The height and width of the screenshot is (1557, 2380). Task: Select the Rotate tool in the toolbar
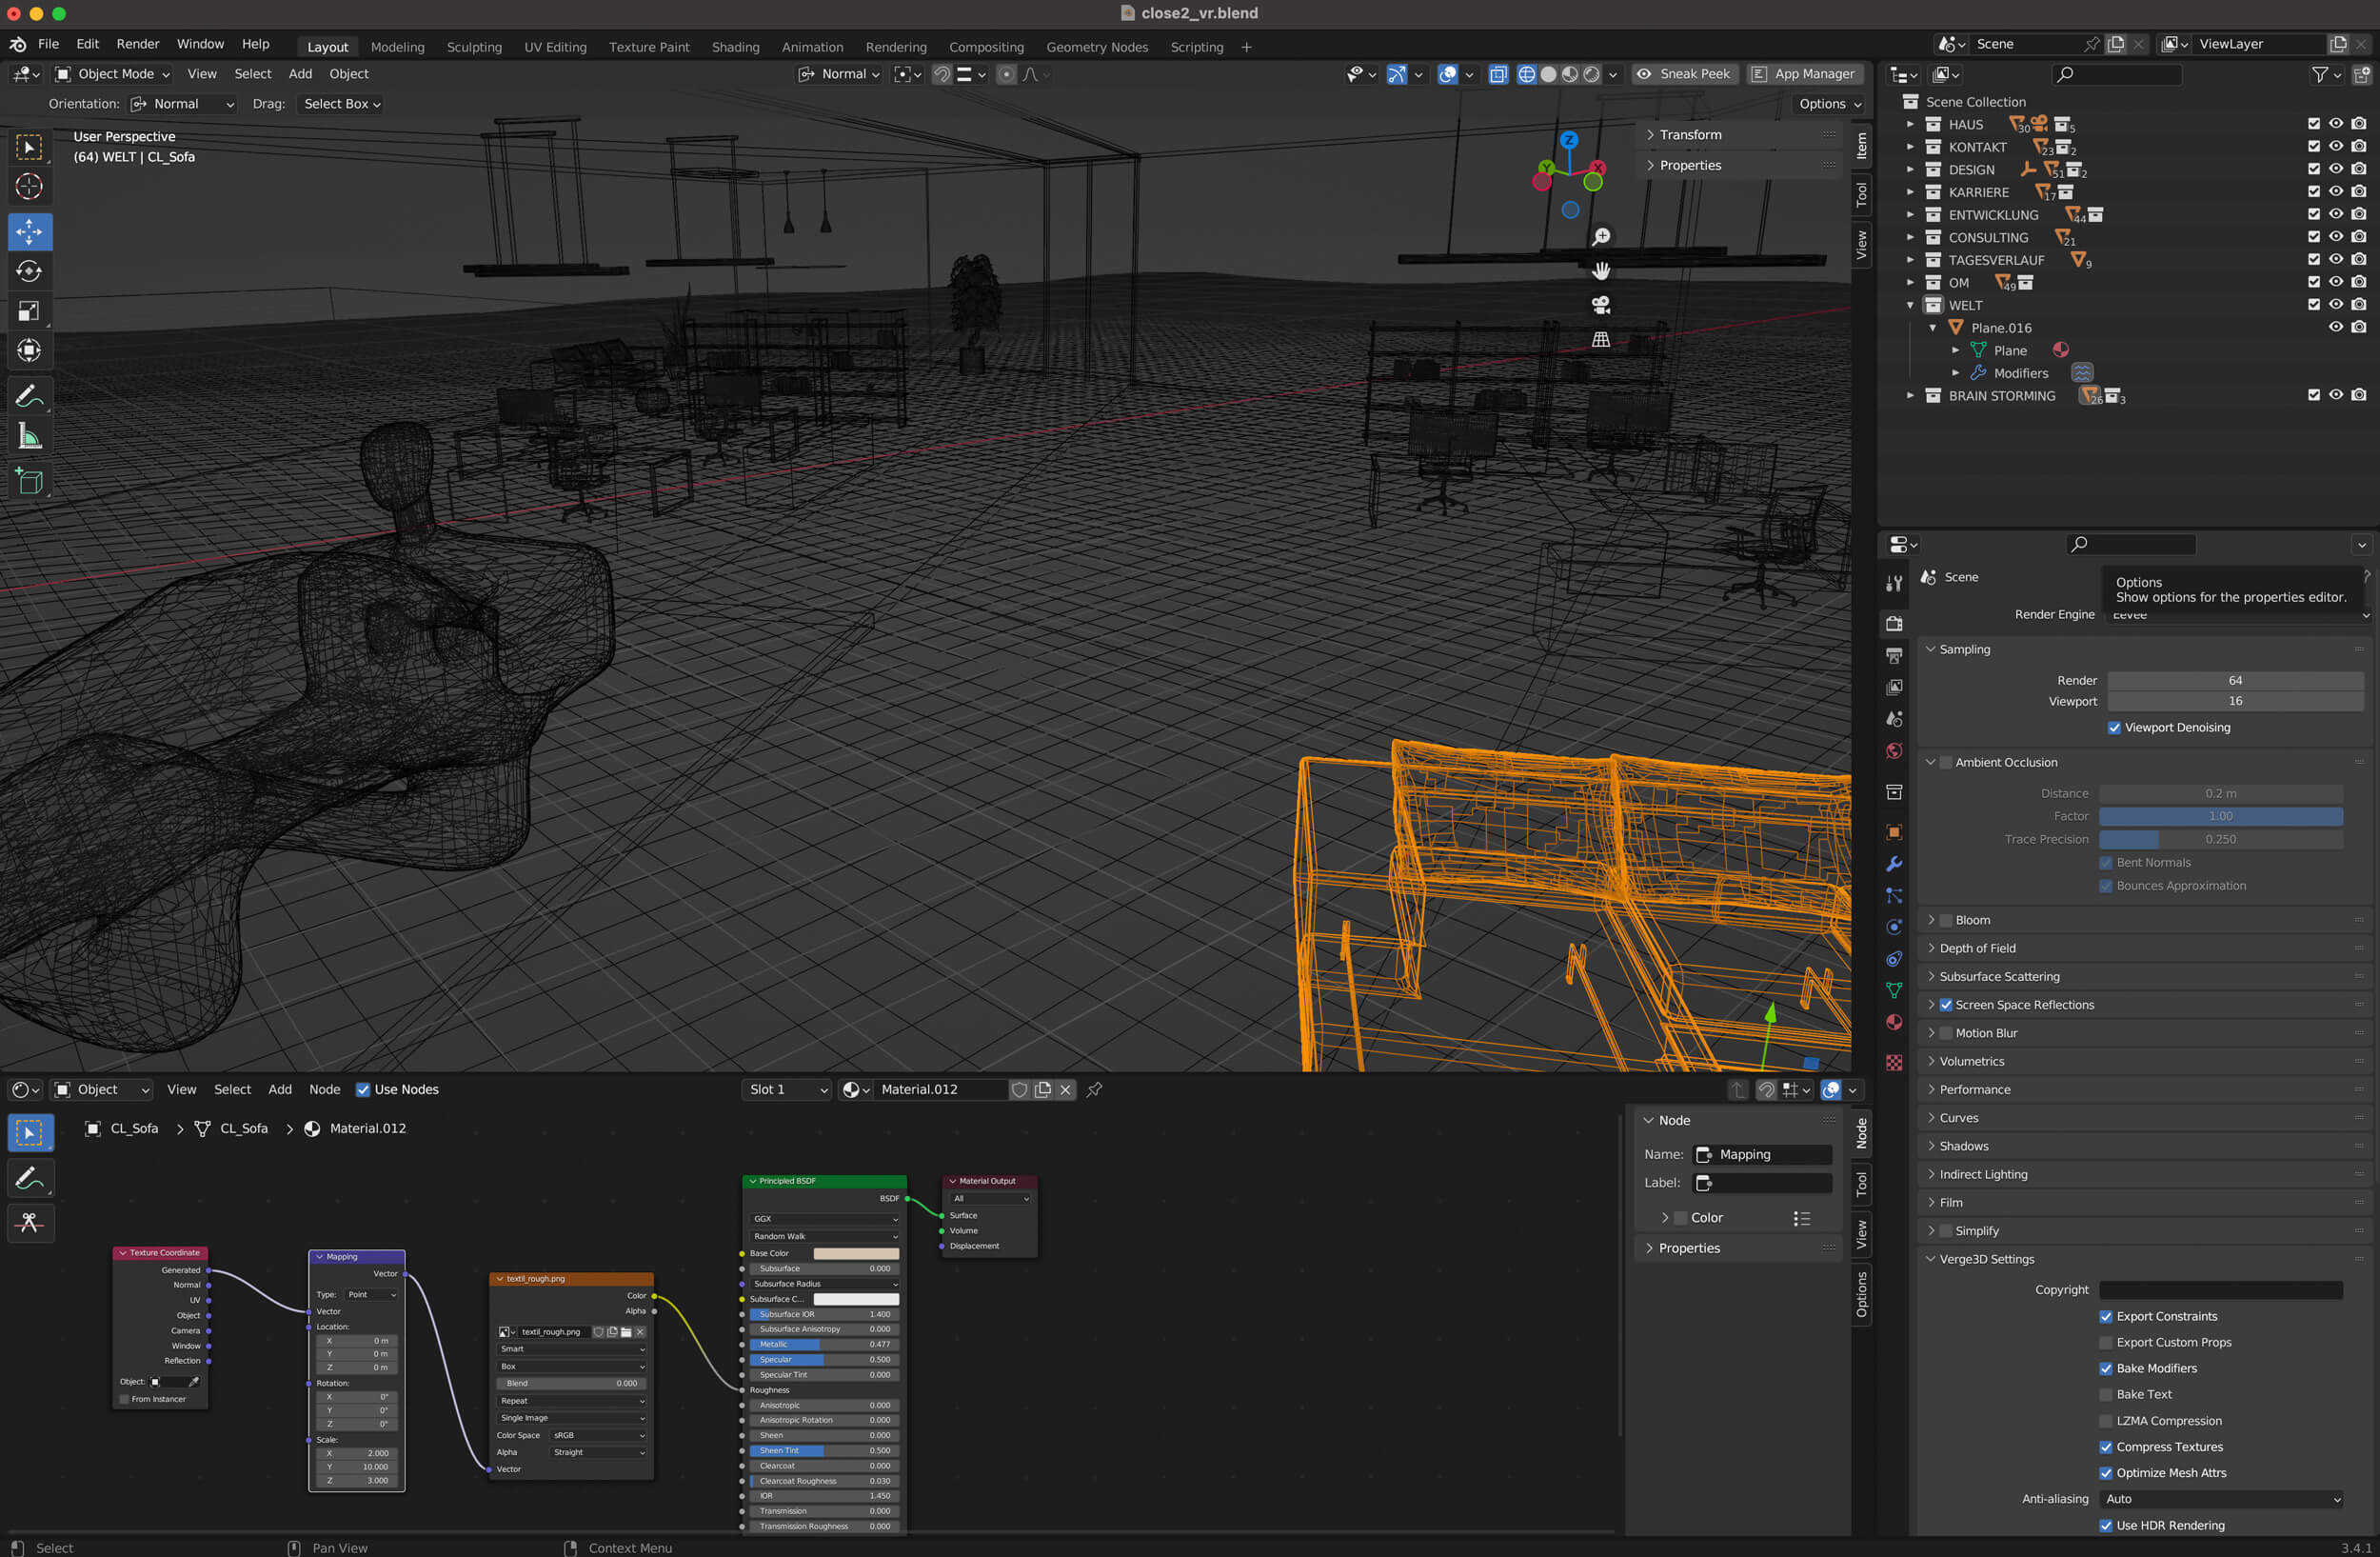29,271
